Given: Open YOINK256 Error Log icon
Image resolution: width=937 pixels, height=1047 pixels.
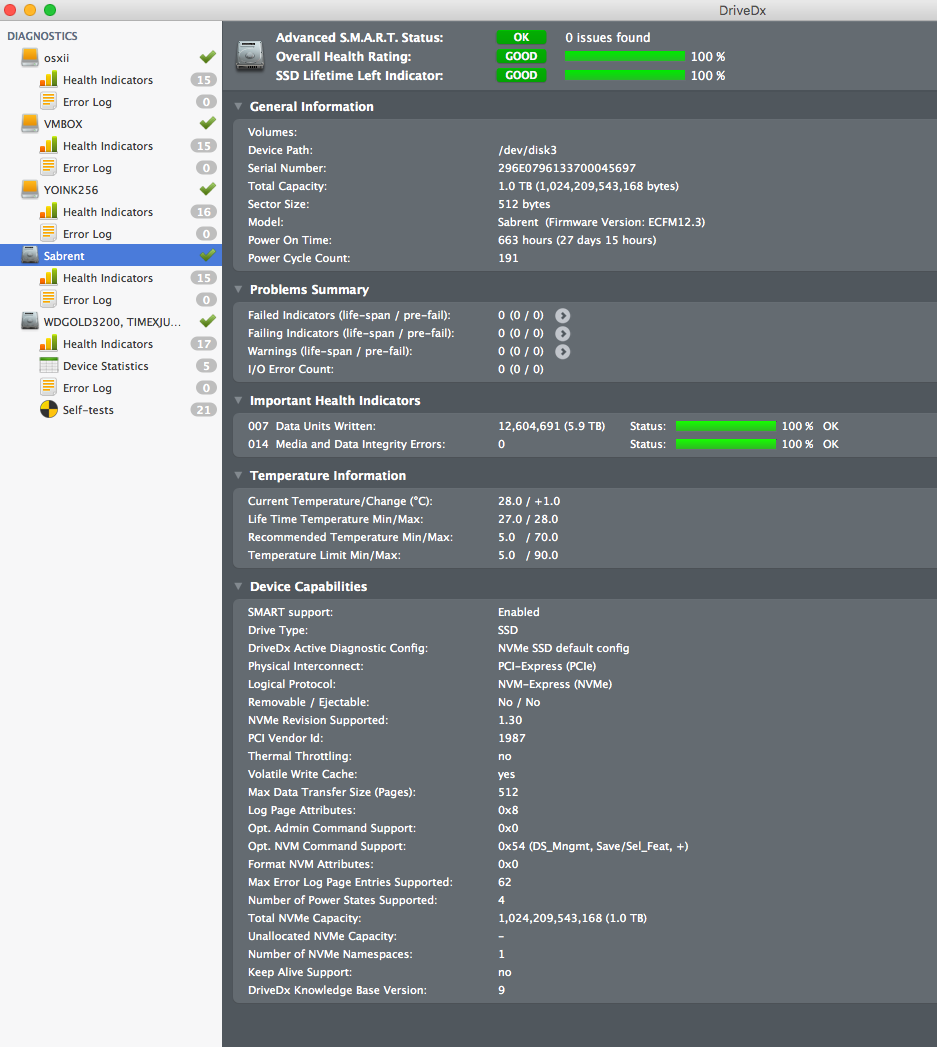Looking at the screenshot, I should coord(48,234).
